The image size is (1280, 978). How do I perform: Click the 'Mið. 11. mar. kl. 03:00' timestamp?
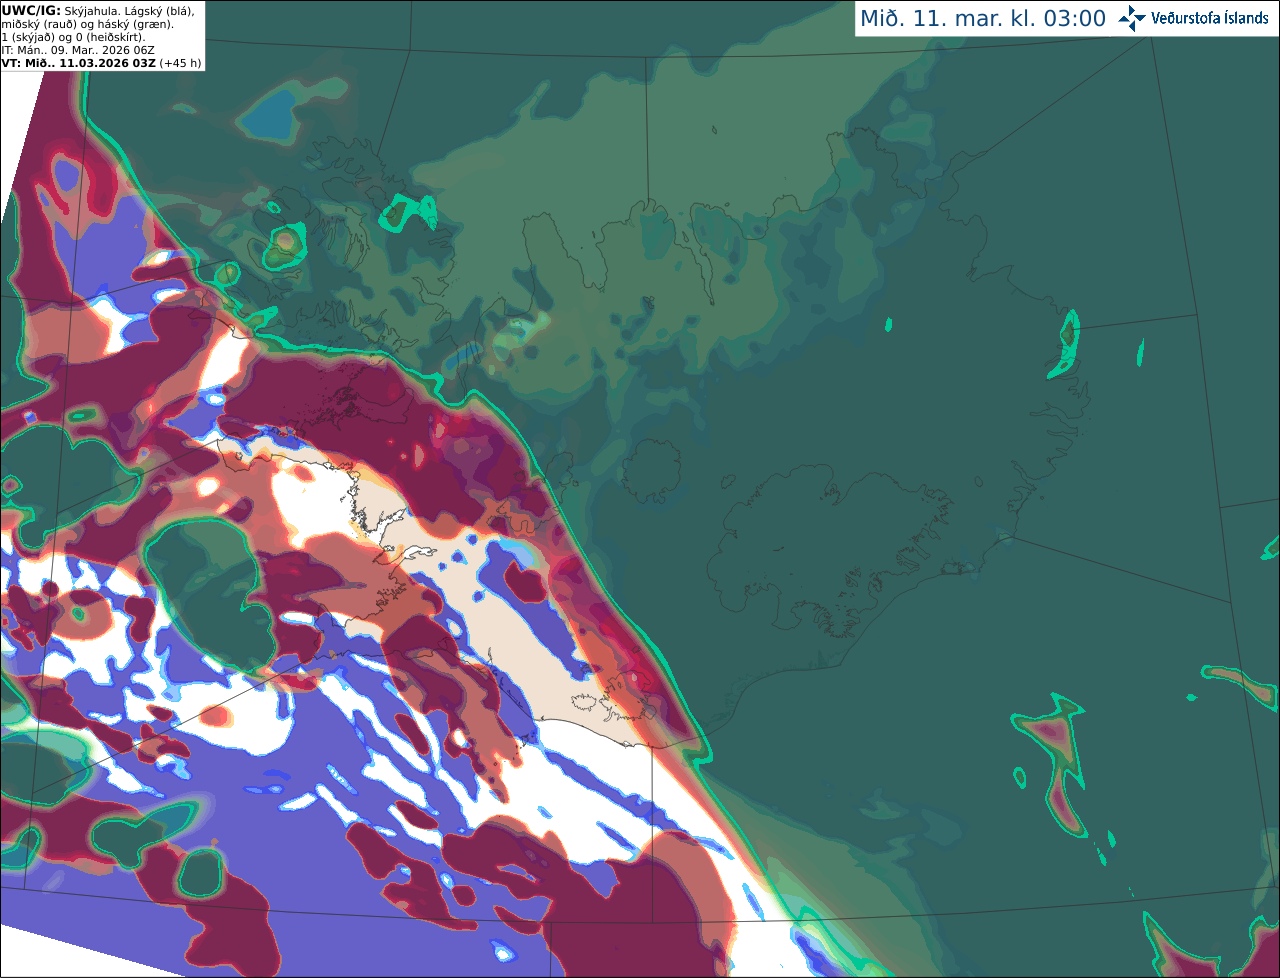click(983, 19)
